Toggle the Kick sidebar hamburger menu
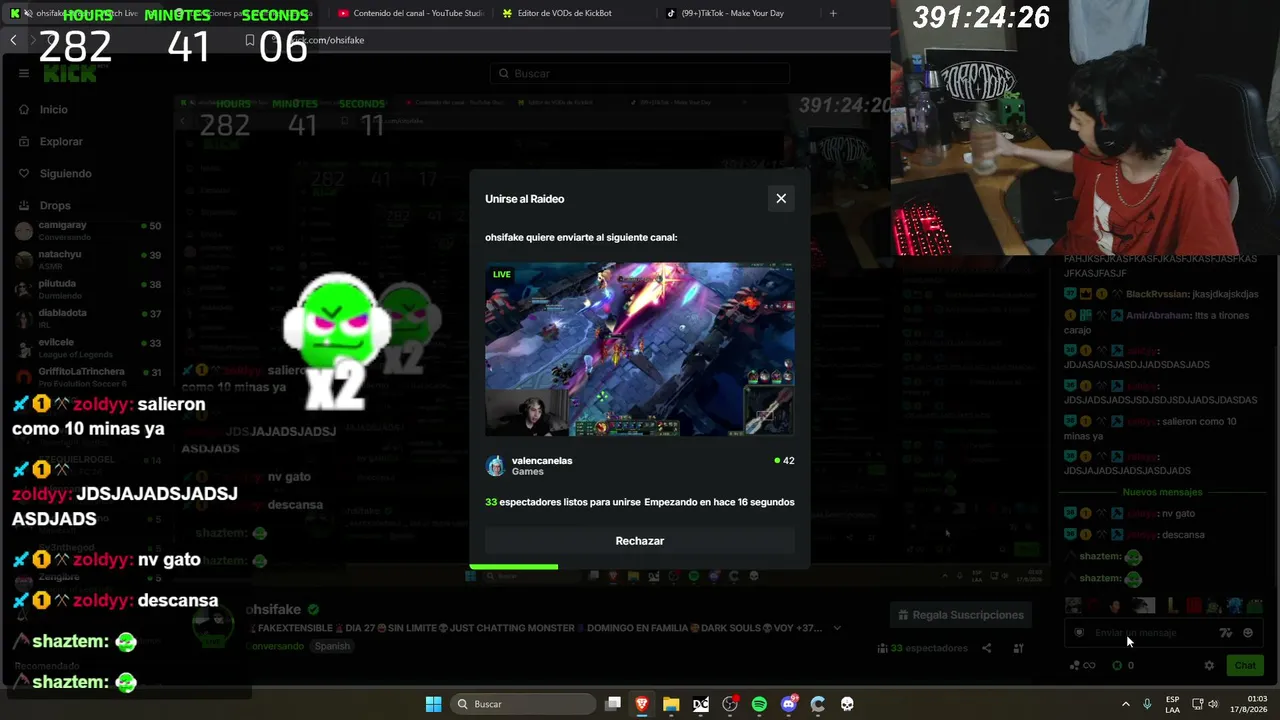1280x720 pixels. 24,73
